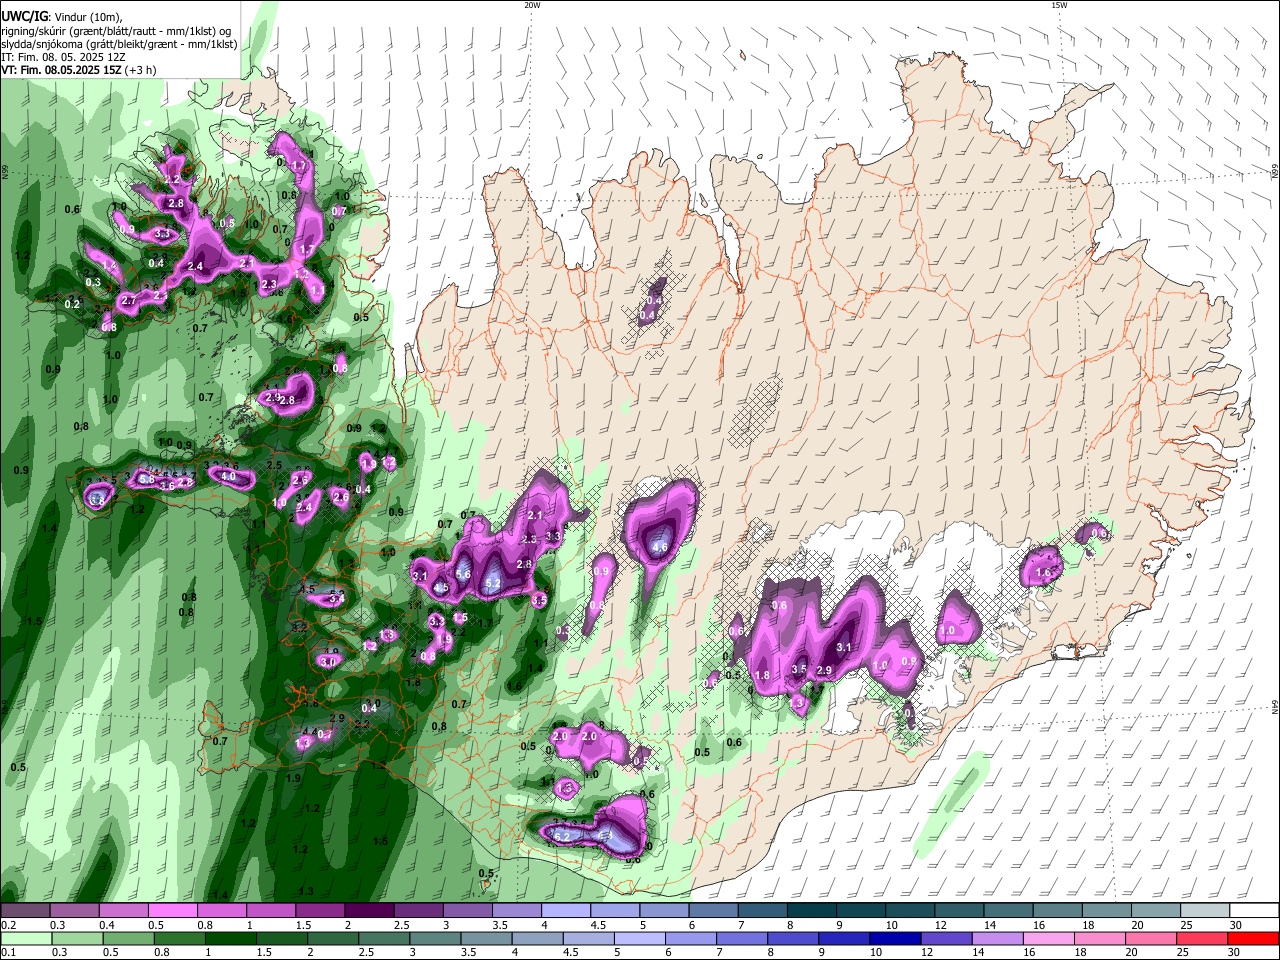Select the purple 12–14 swatch in the lower scale

[x=947, y=938]
